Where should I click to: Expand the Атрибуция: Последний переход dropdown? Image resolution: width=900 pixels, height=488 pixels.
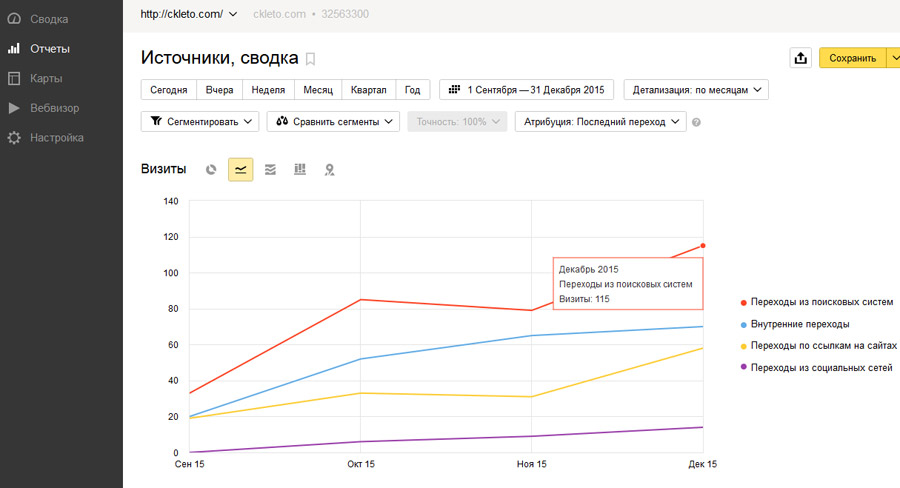tap(600, 122)
